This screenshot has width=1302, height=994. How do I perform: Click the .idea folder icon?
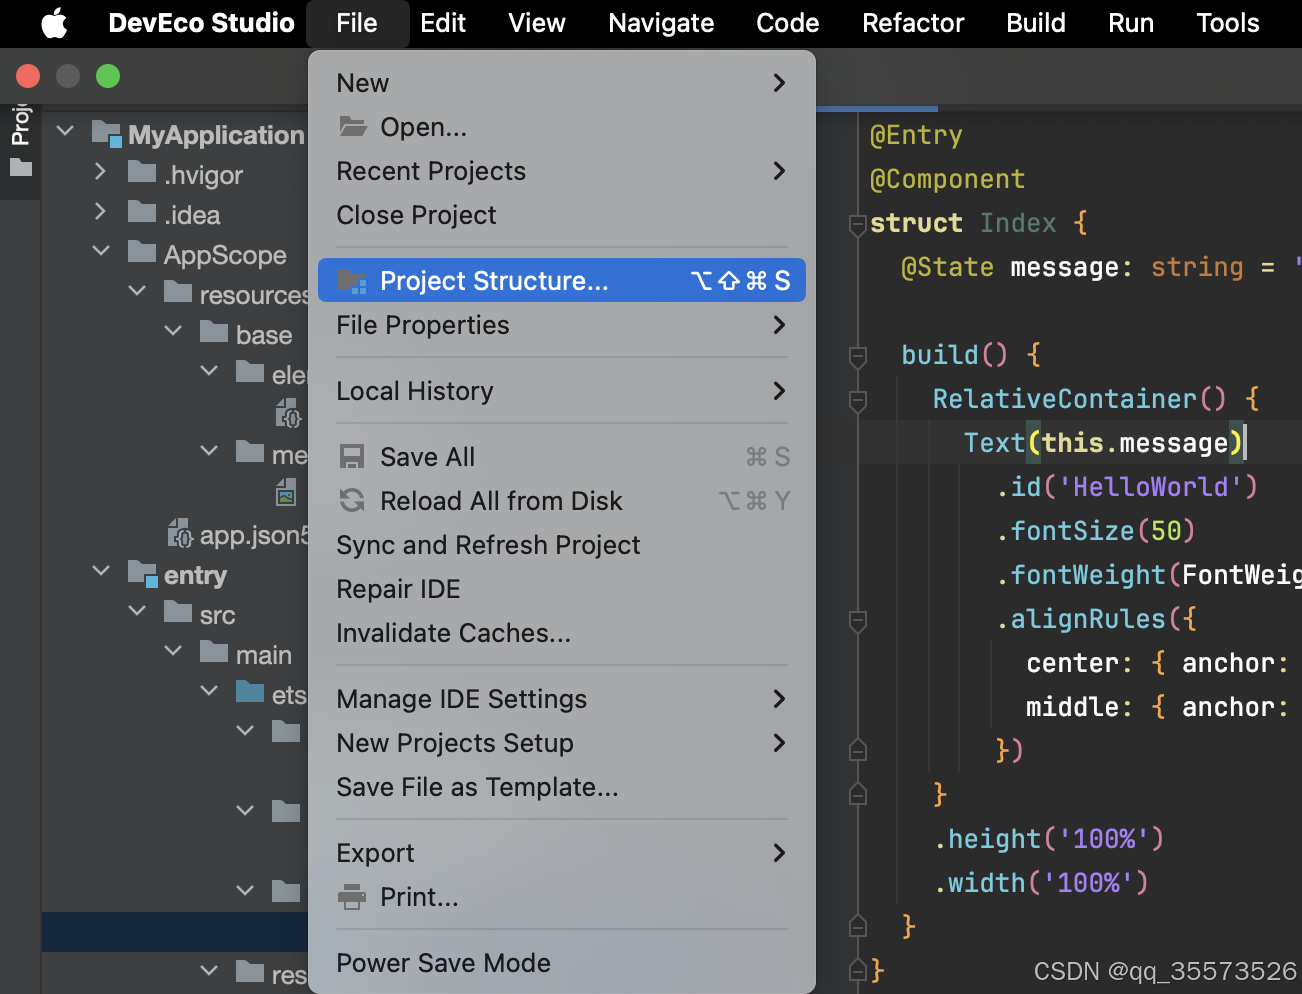pyautogui.click(x=142, y=213)
